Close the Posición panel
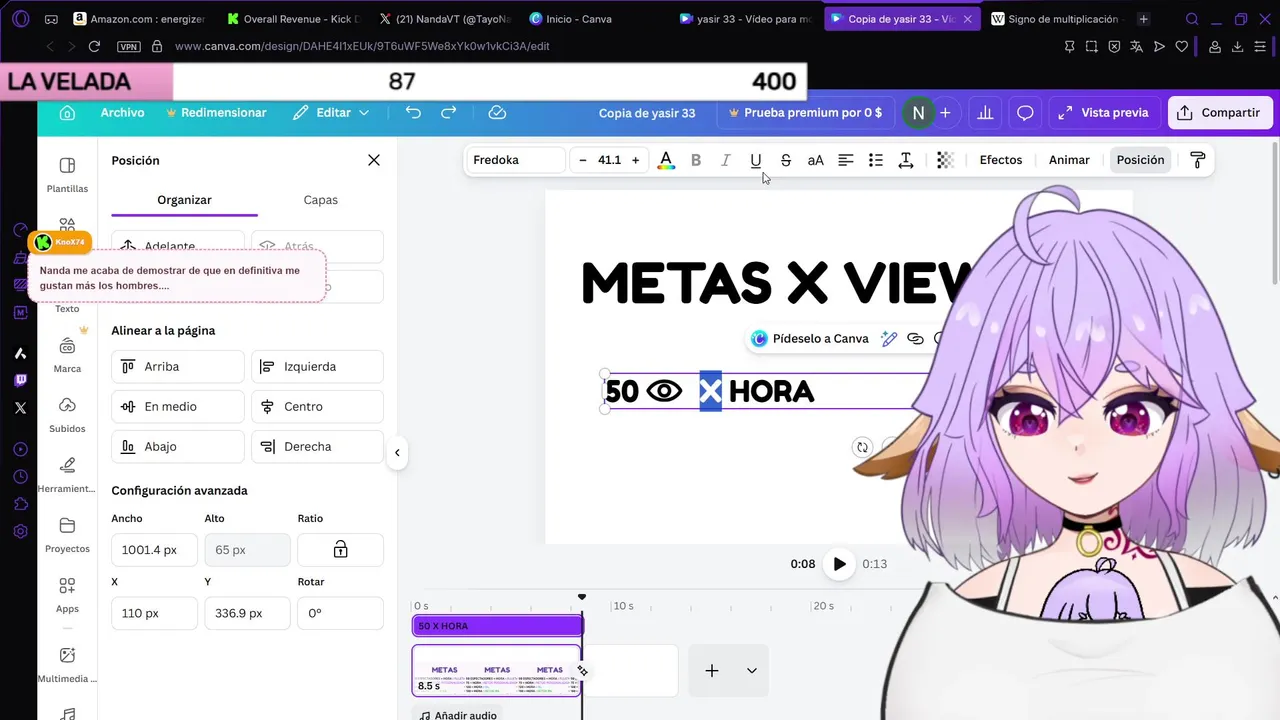Screen dimensions: 1280x720 [x=374, y=160]
